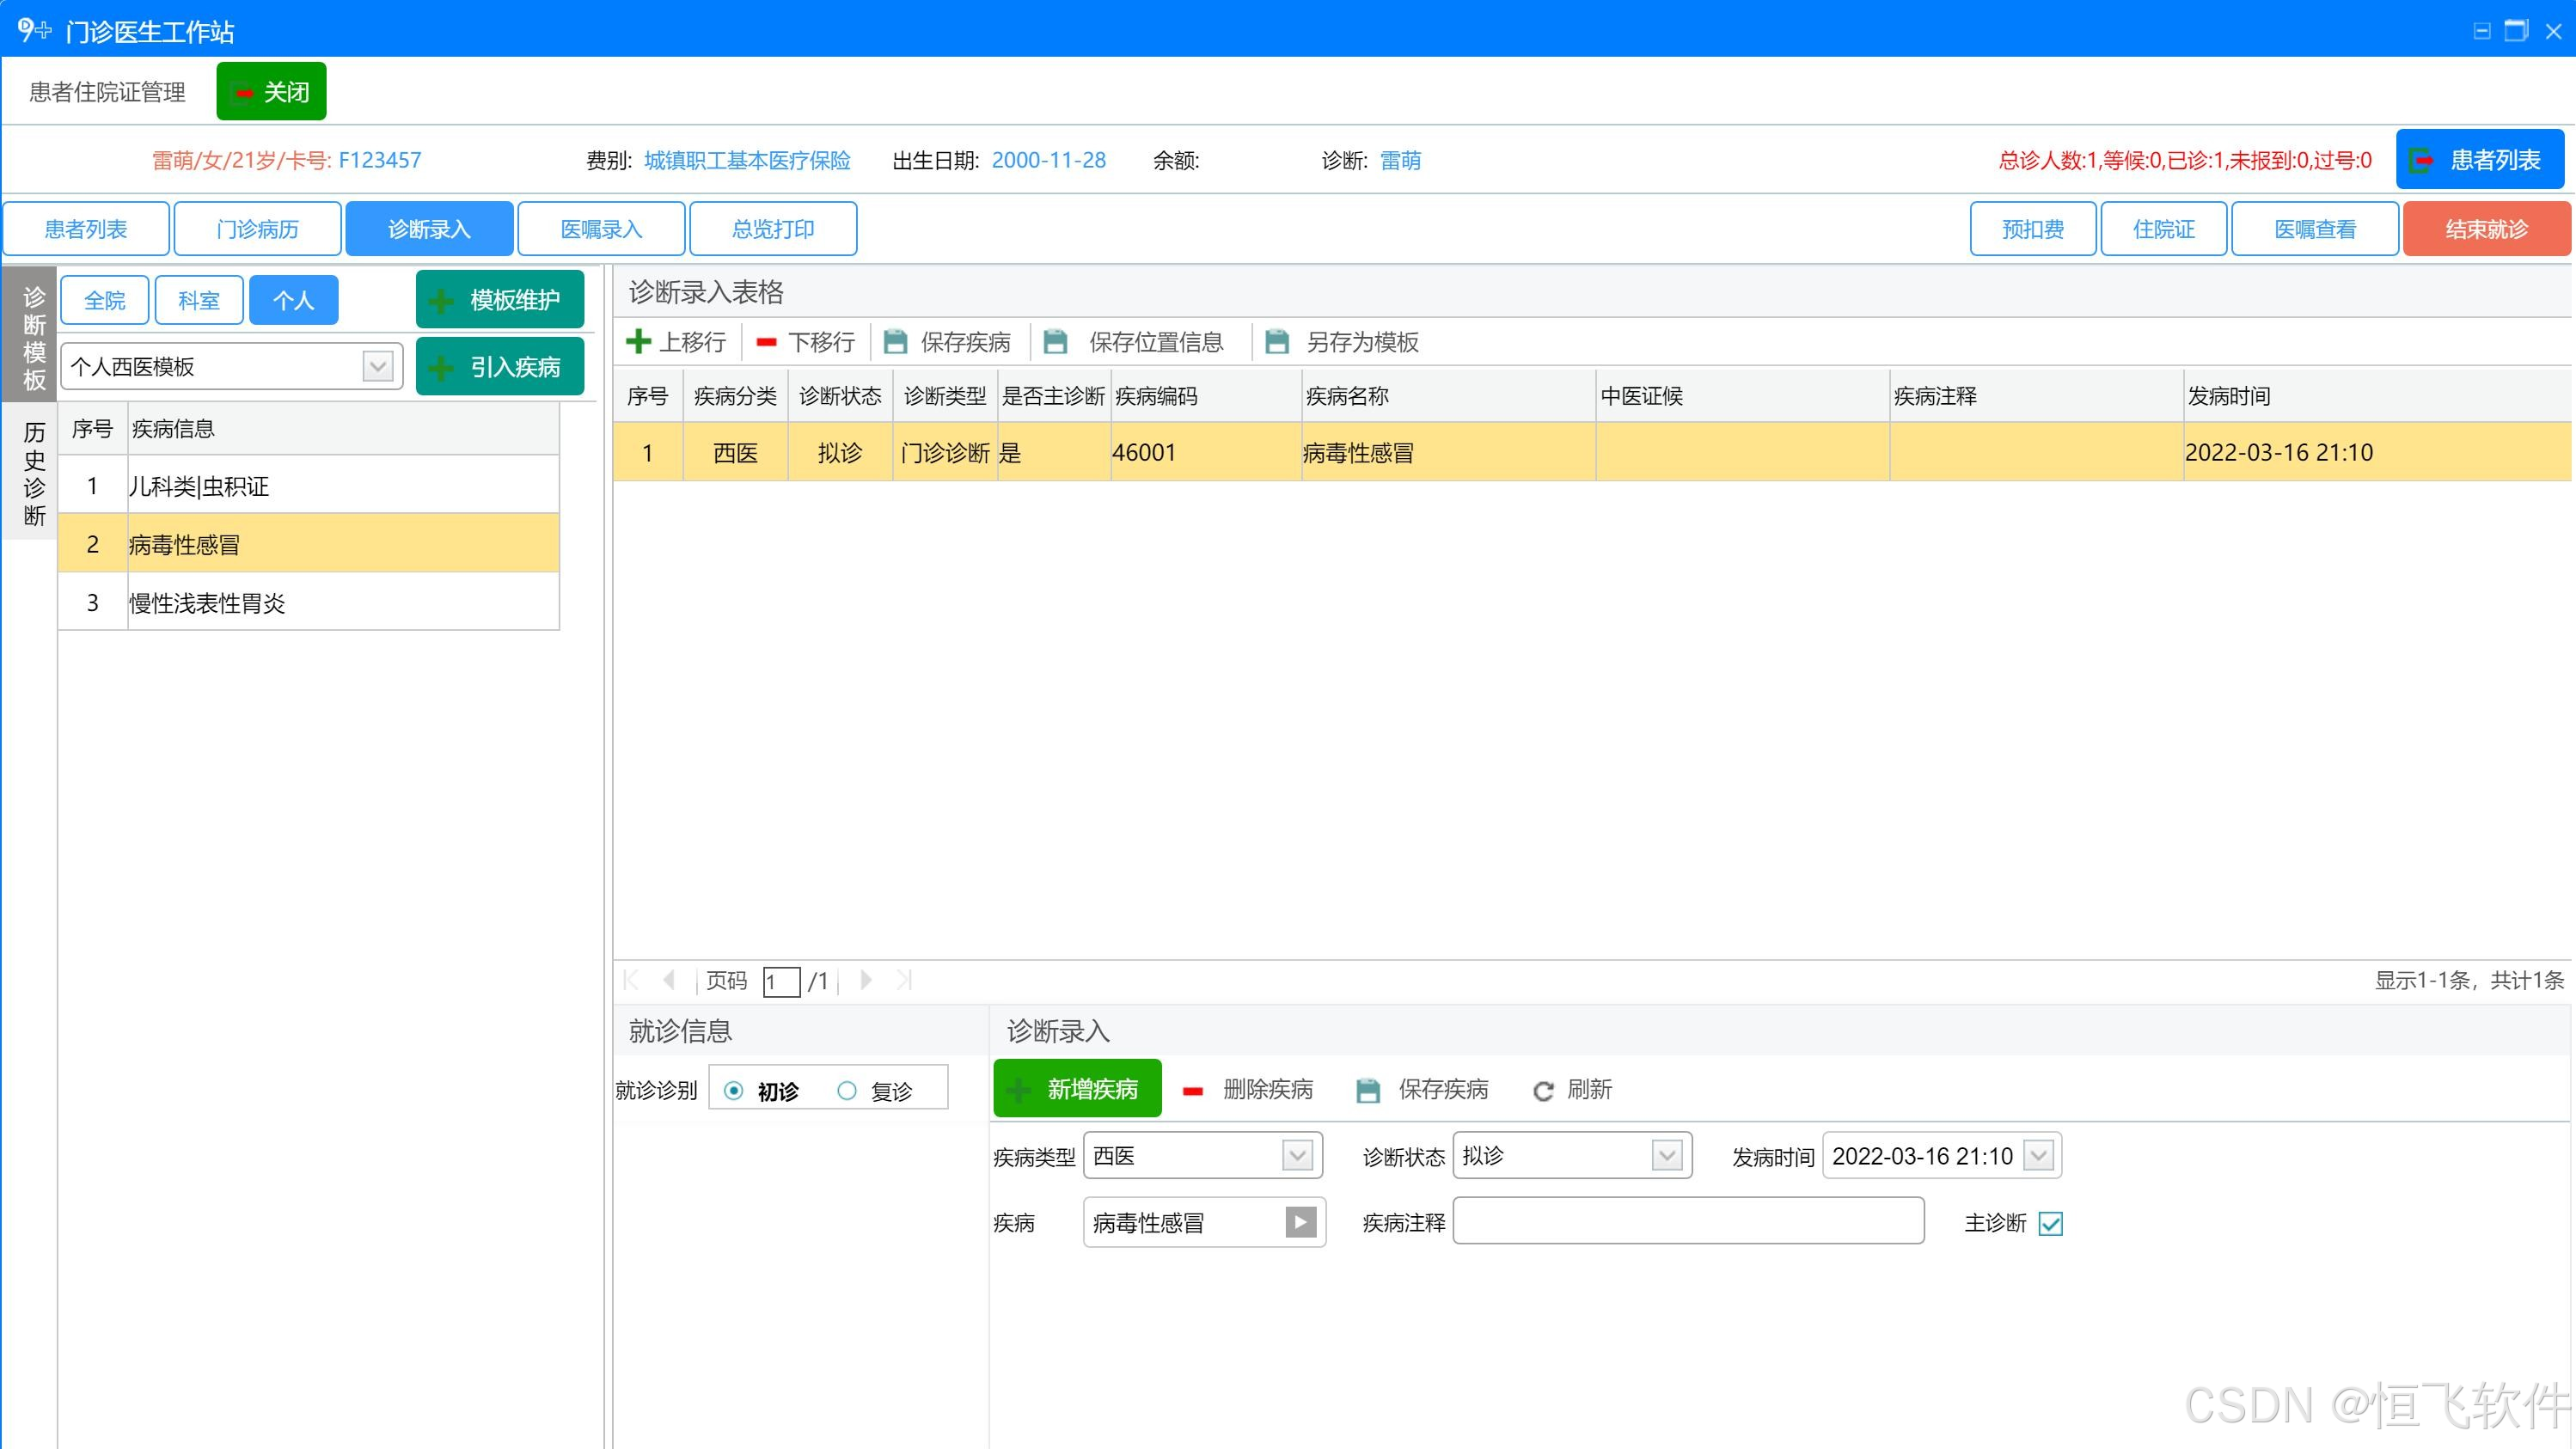Open the 诊断状态 dropdown

[1666, 1156]
